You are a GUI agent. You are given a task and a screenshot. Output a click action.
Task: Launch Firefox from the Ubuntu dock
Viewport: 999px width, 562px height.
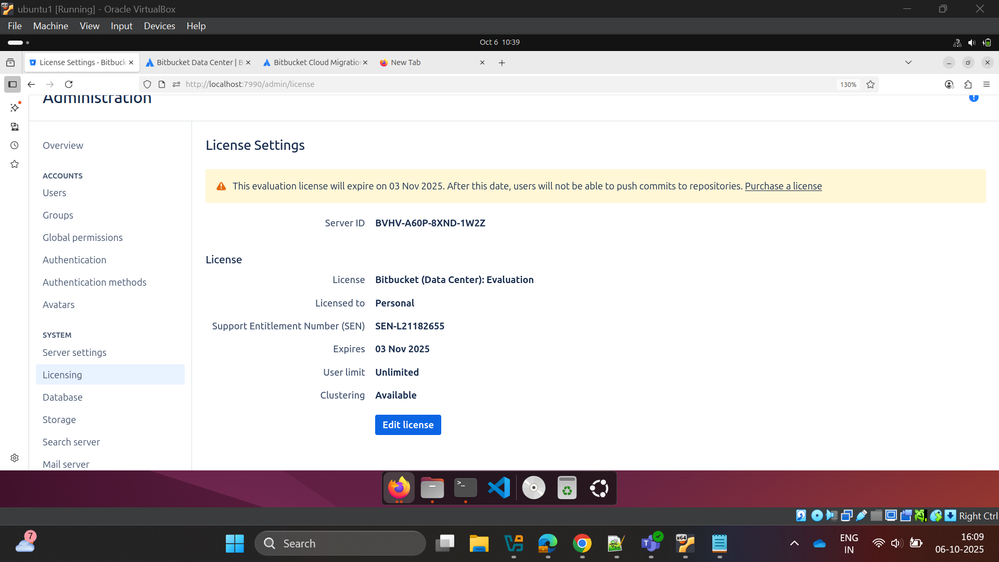tap(399, 488)
